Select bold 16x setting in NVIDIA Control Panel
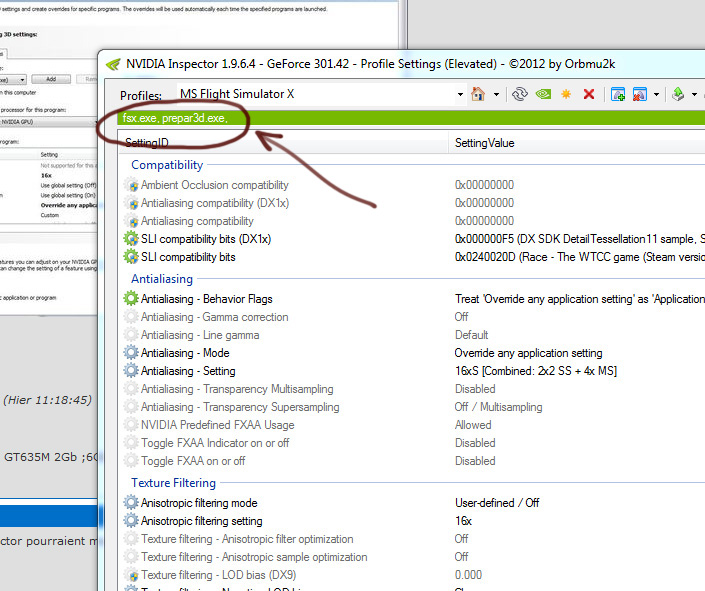This screenshot has height=591, width=705. (46, 175)
